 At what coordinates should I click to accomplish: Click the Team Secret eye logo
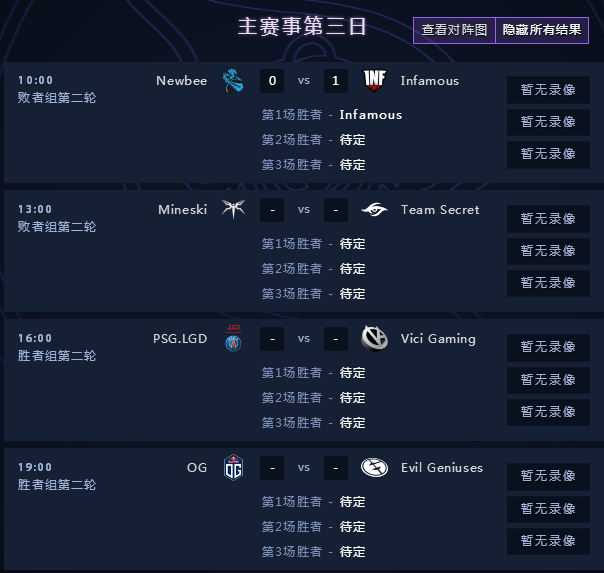coord(374,209)
